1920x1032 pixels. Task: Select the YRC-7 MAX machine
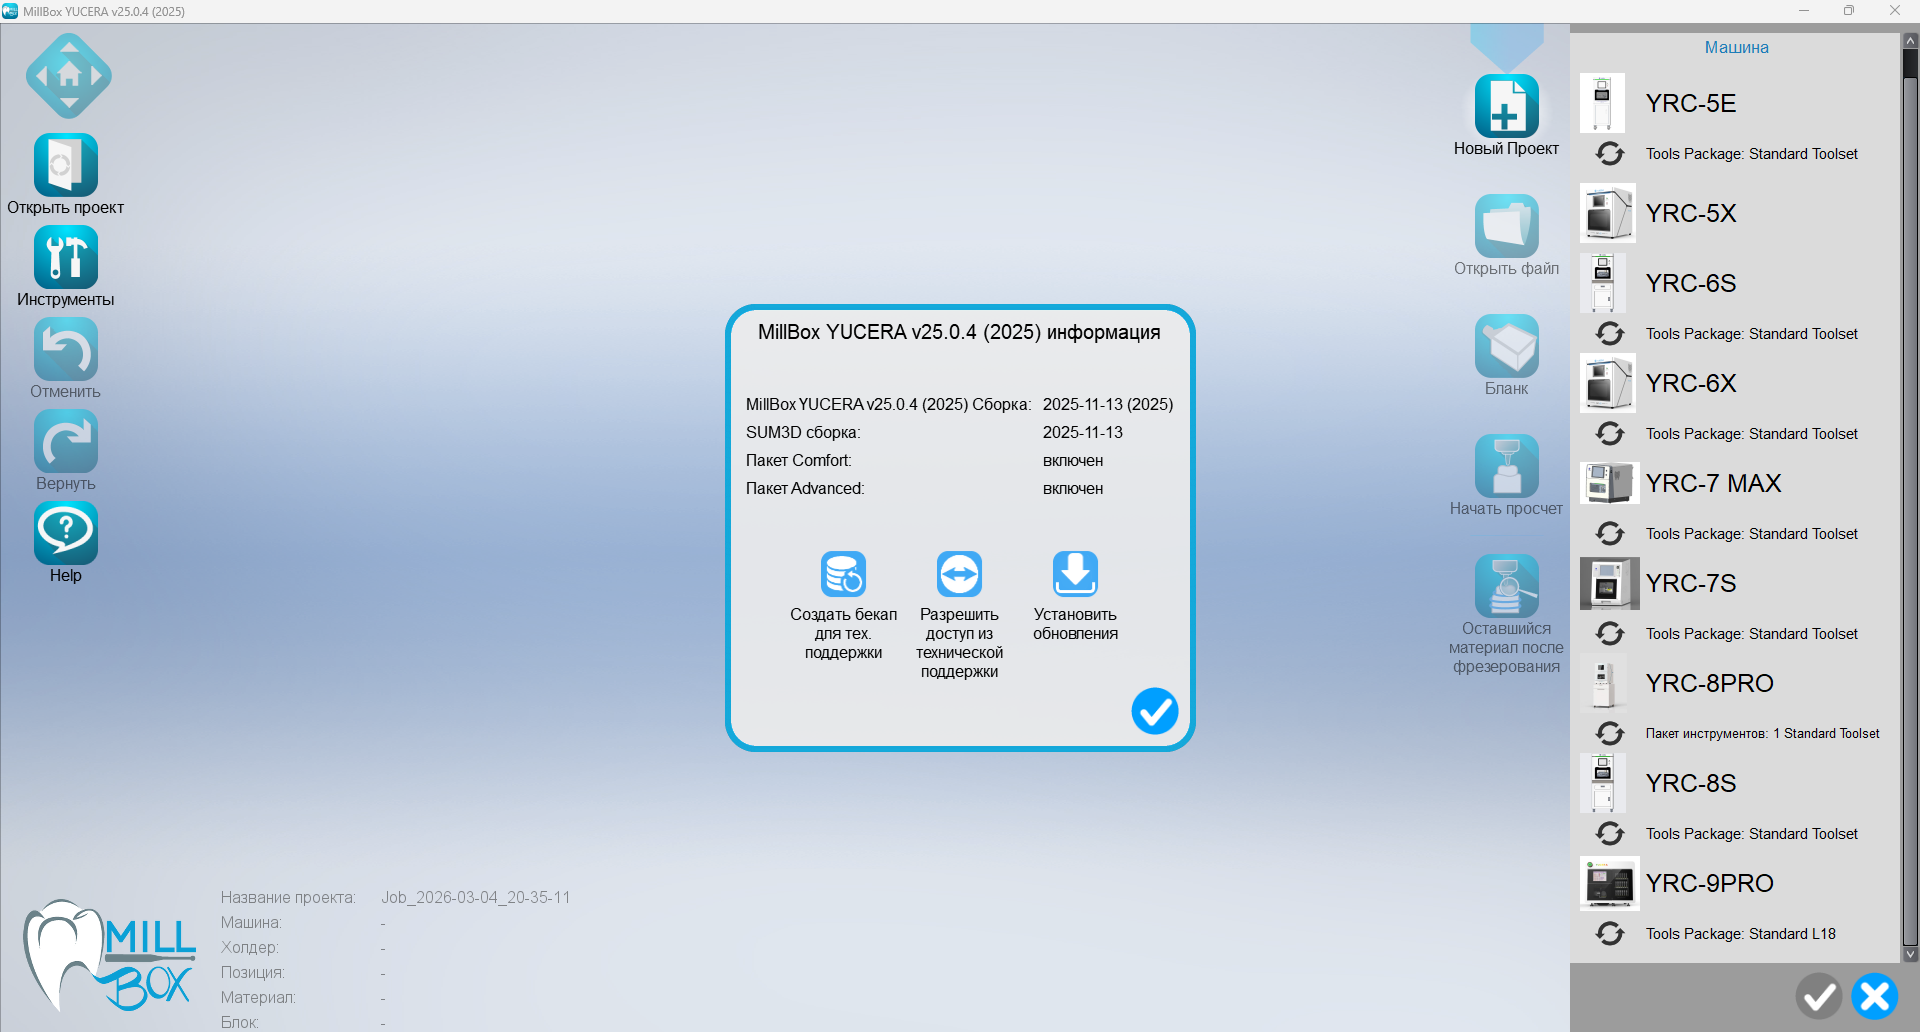(1713, 484)
